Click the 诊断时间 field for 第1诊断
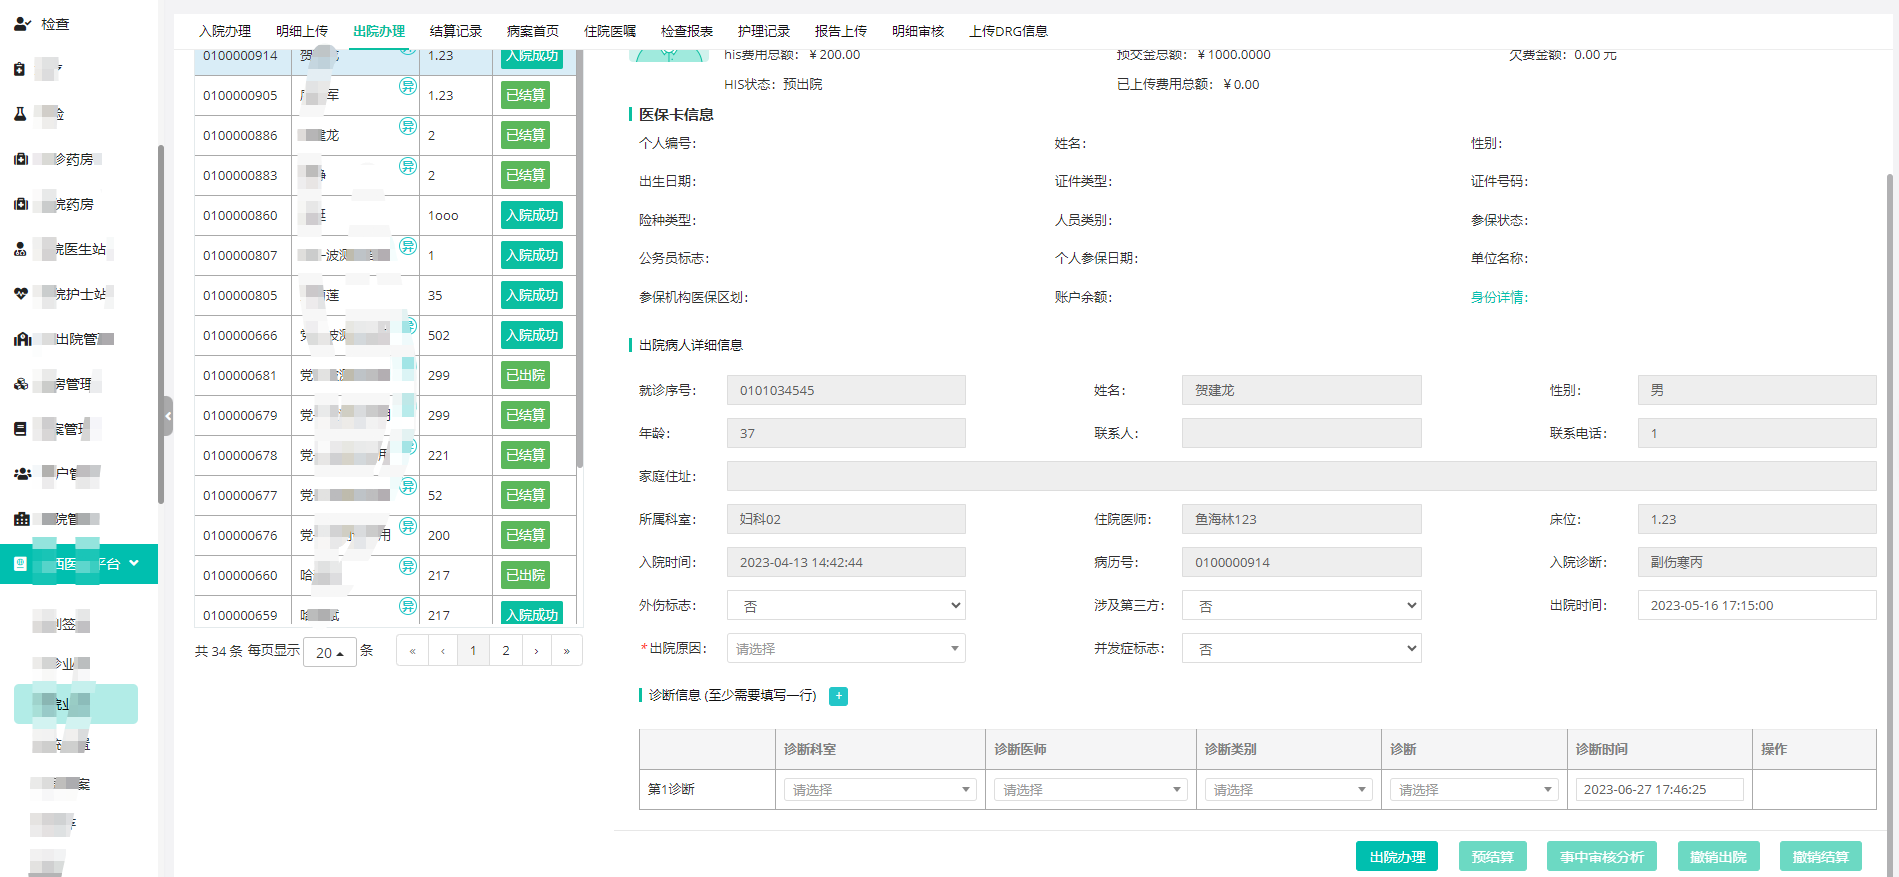Screen dimensions: 1899x877 click(x=1660, y=790)
